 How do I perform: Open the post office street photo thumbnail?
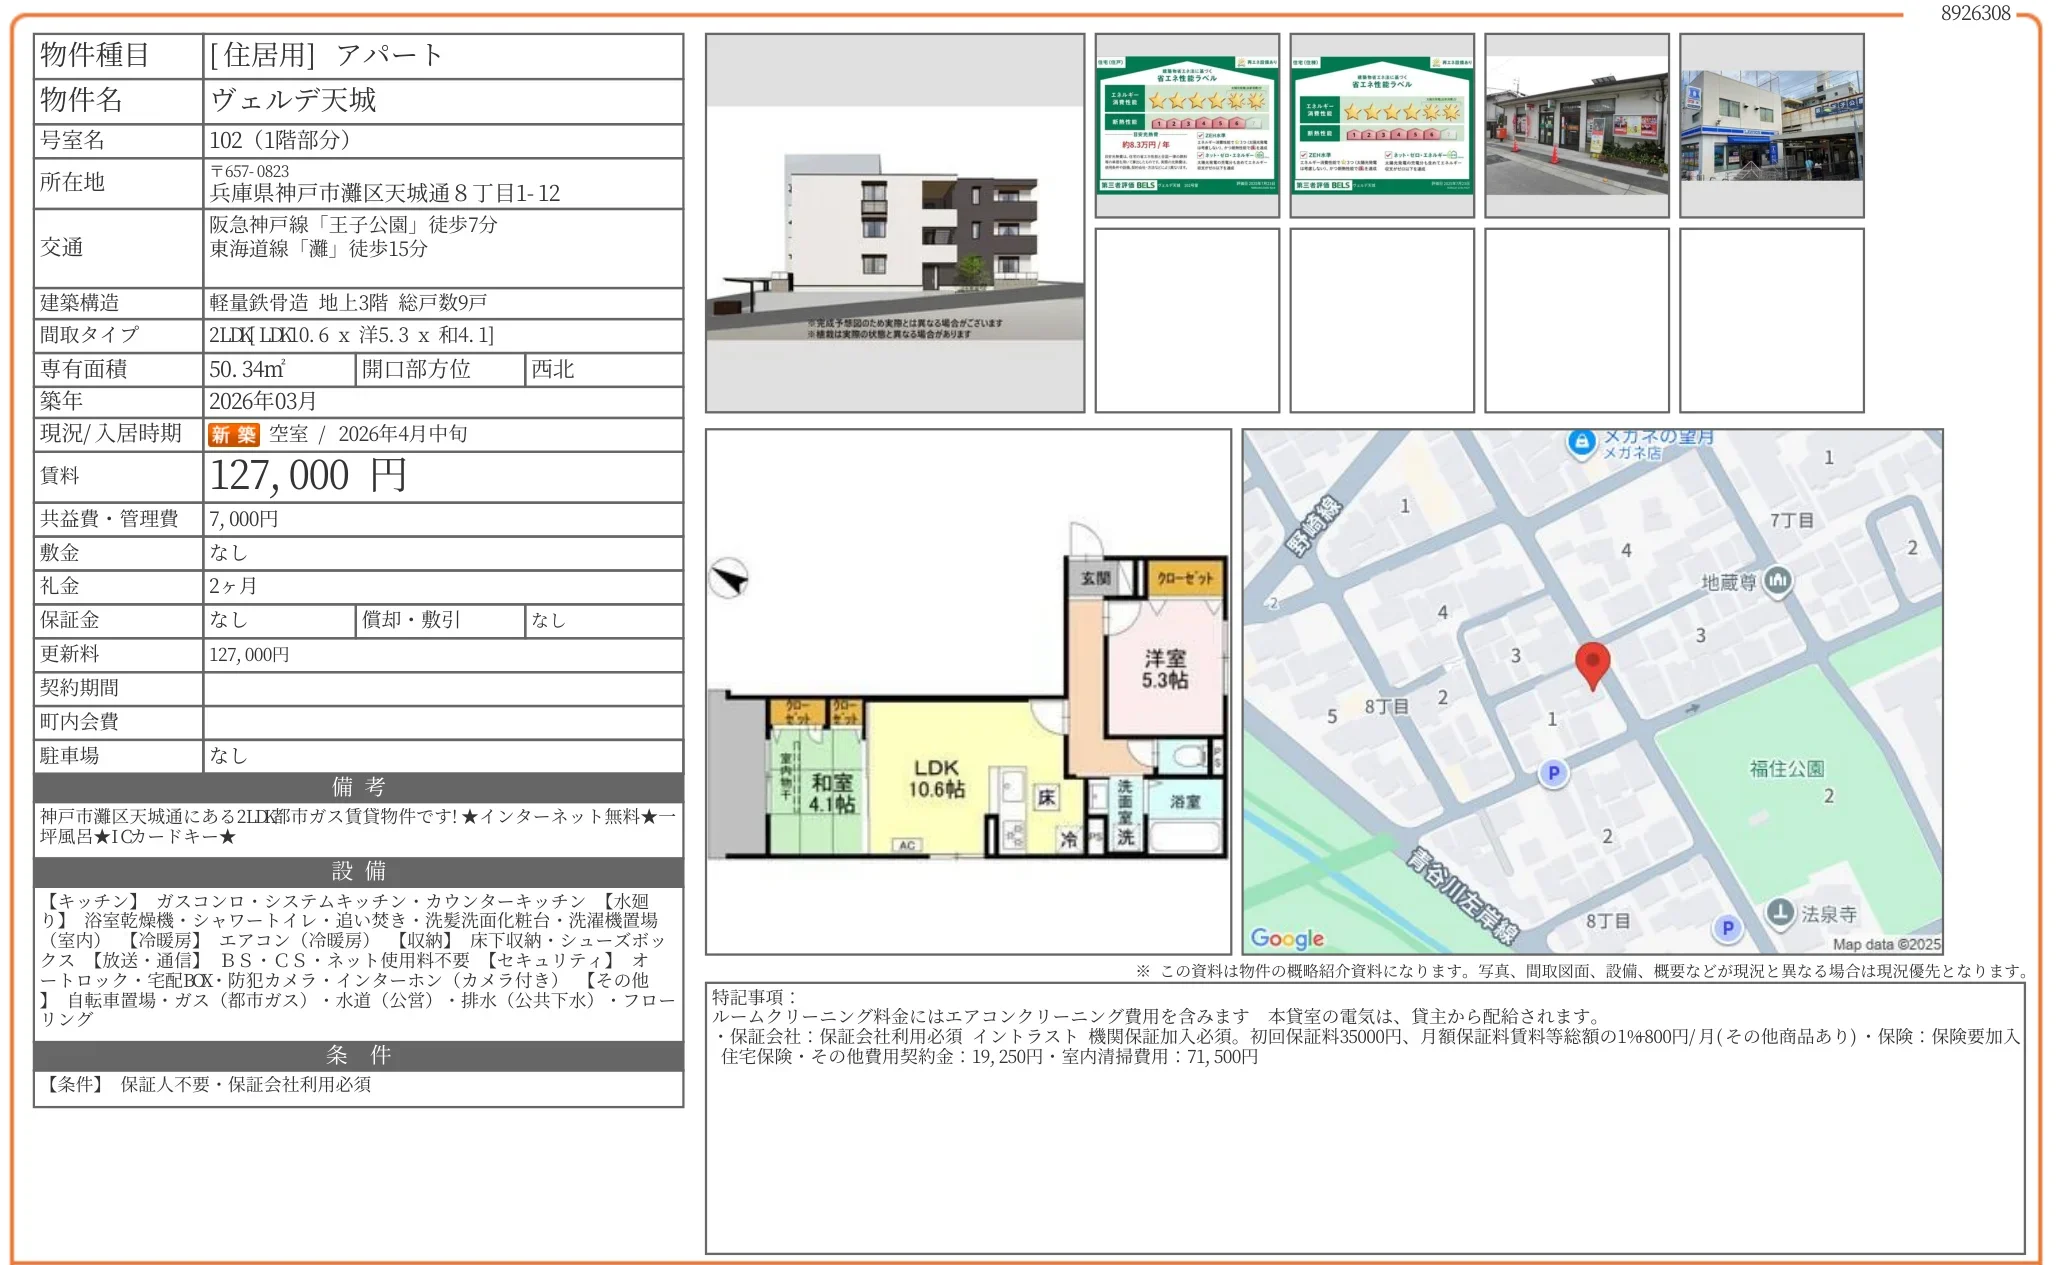1576,125
